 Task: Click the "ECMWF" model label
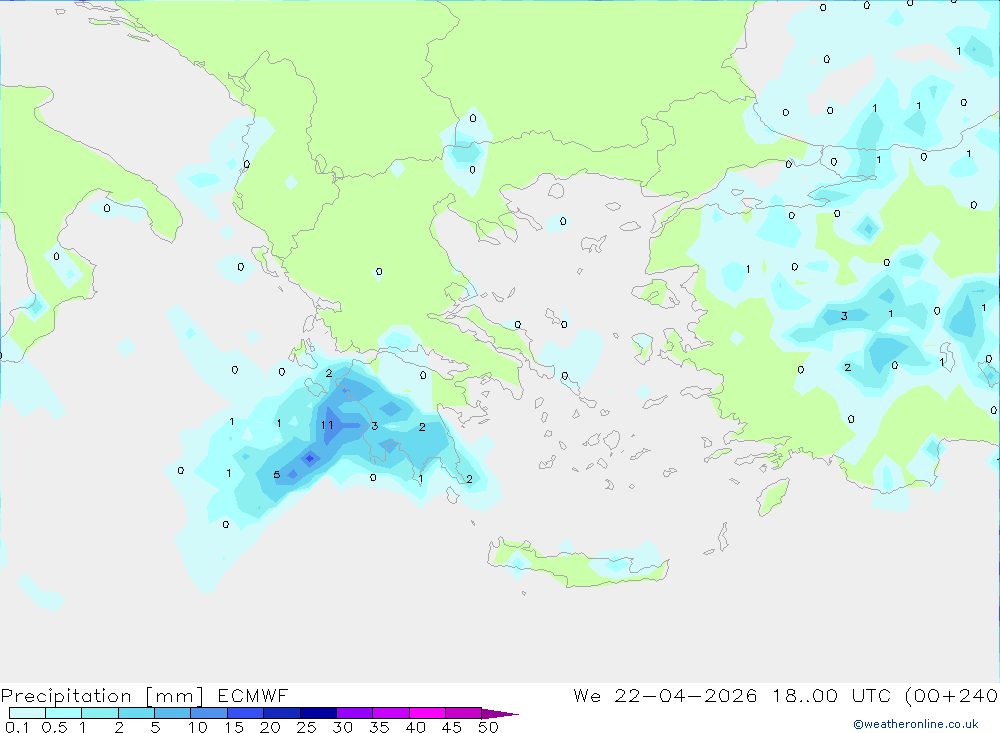pos(253,696)
